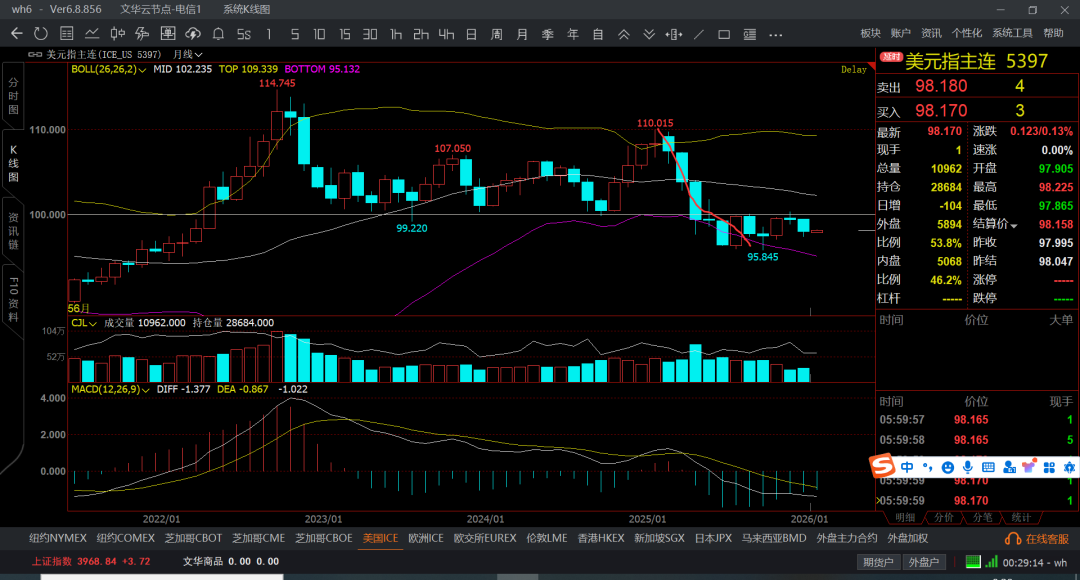1080x580 pixels.
Task: Click the lightning trend icon in toolbar
Action: [x=143, y=34]
